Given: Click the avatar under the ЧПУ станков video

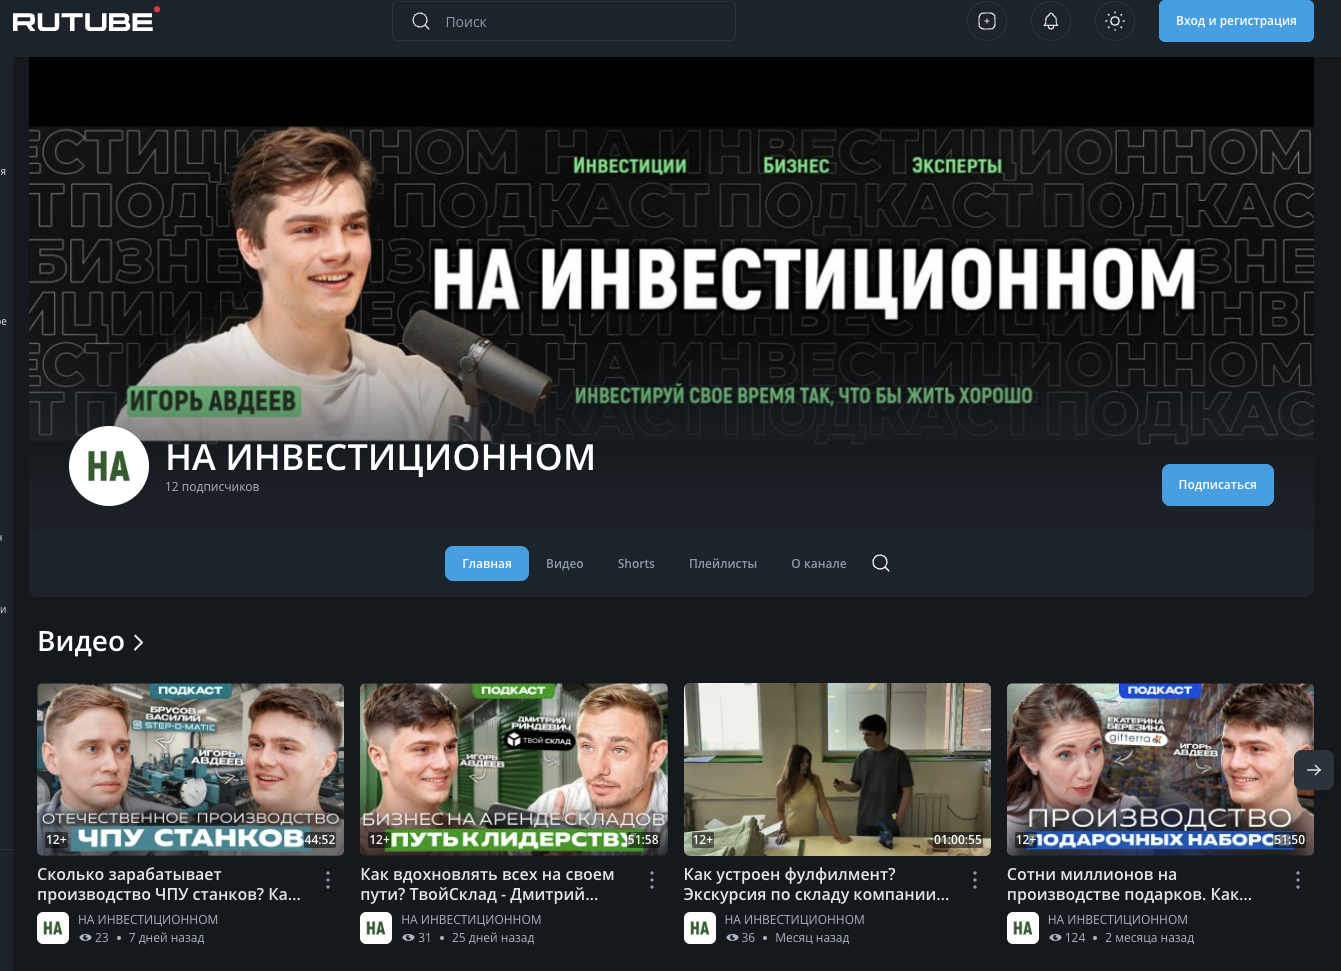Looking at the screenshot, I should [53, 928].
